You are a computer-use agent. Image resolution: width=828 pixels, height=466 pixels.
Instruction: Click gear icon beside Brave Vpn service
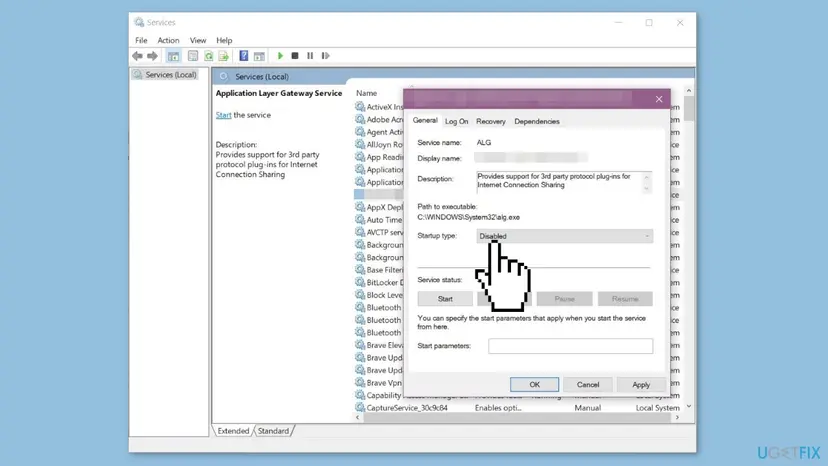360,383
